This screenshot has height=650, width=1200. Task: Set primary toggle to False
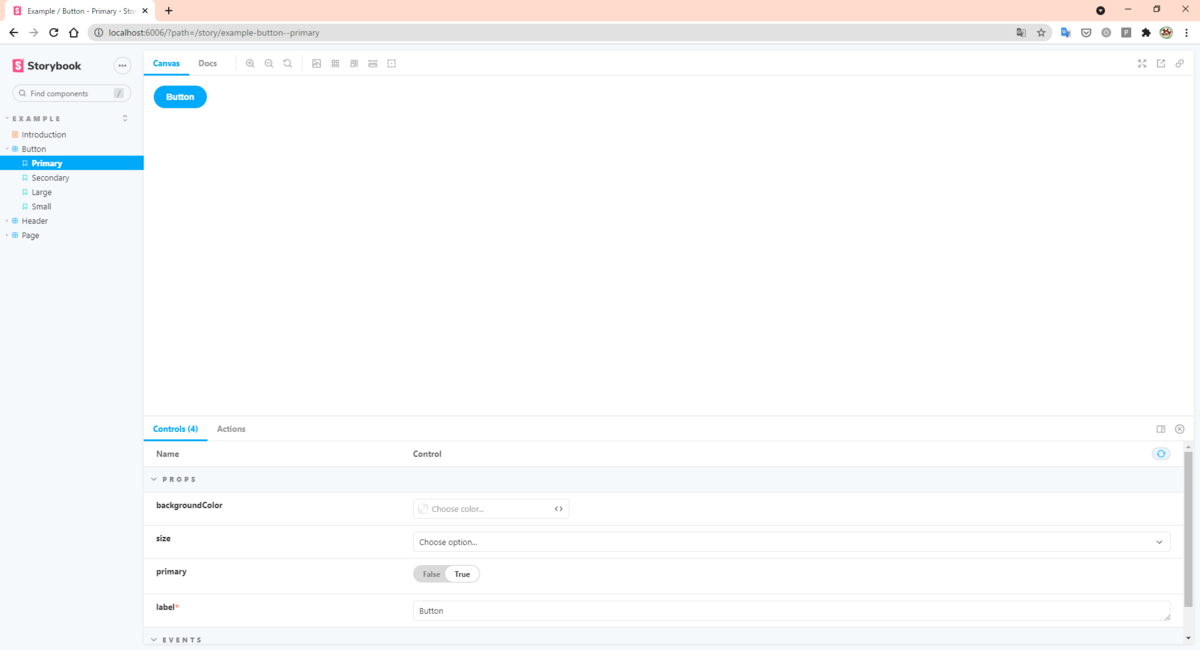[x=431, y=574]
